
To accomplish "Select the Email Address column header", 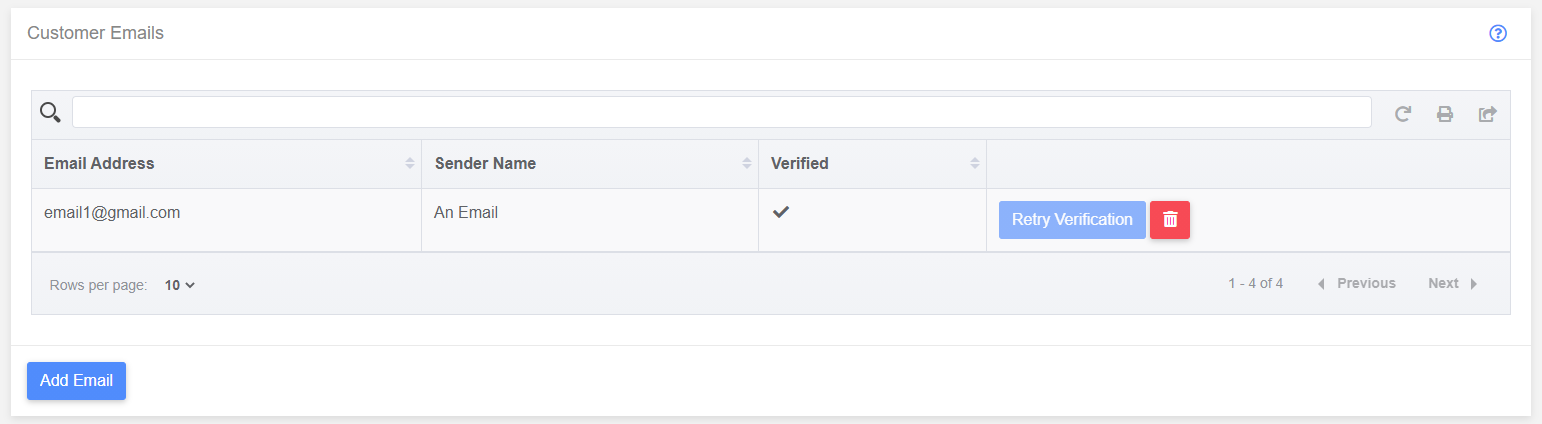I will 99,163.
